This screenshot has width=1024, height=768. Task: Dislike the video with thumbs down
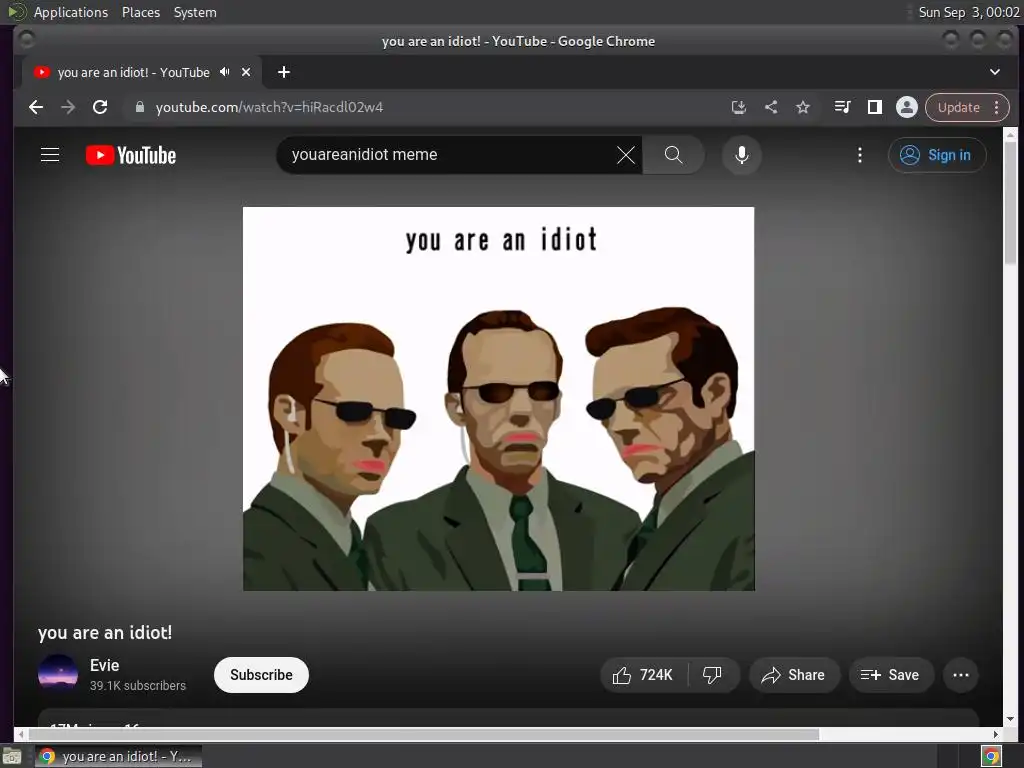click(712, 675)
